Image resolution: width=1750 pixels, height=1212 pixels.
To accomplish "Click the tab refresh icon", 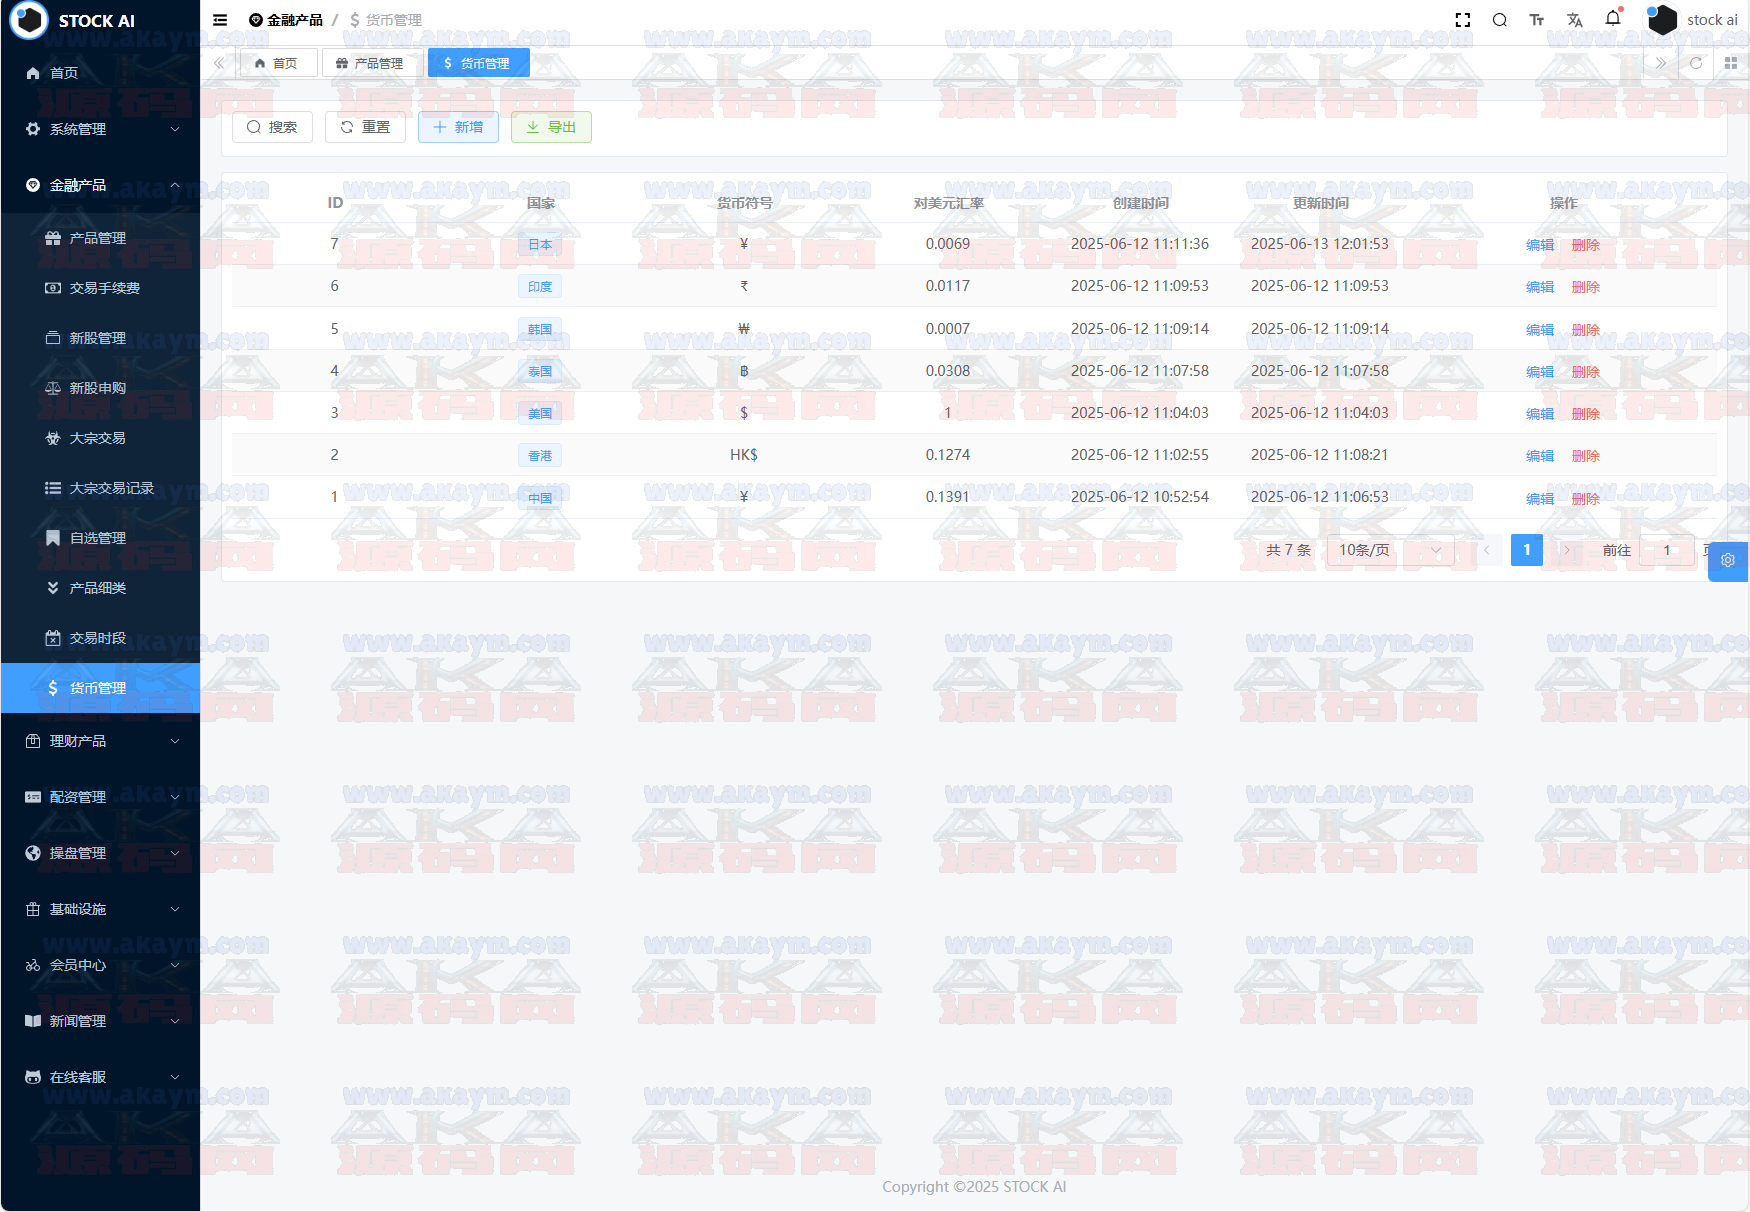I will click(1695, 63).
